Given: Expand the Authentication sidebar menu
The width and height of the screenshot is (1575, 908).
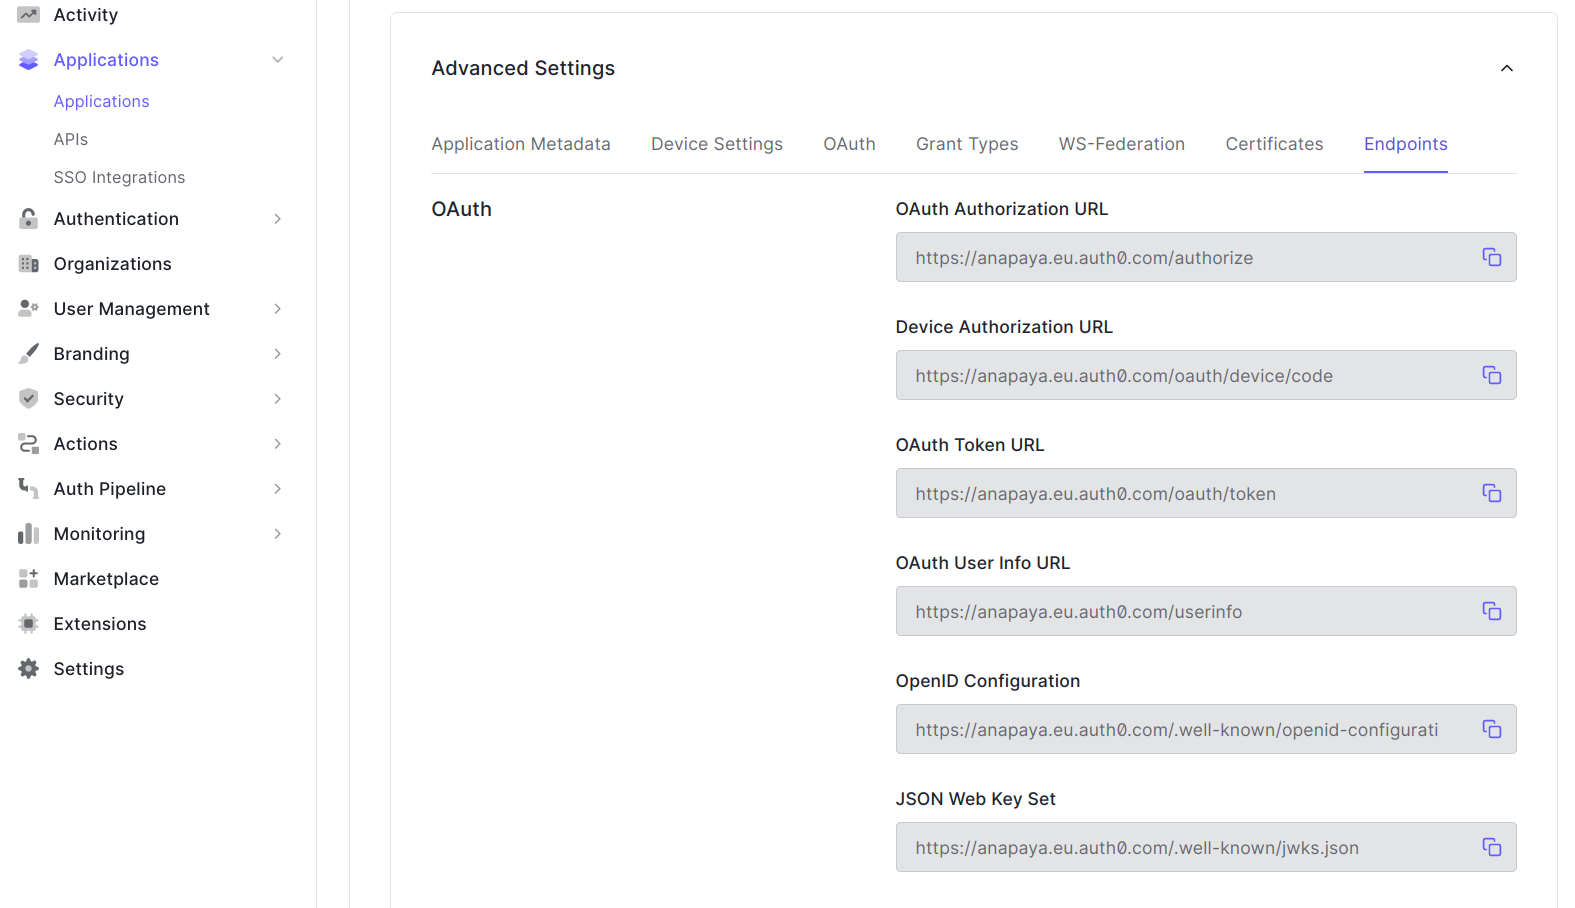Looking at the screenshot, I should coord(278,219).
